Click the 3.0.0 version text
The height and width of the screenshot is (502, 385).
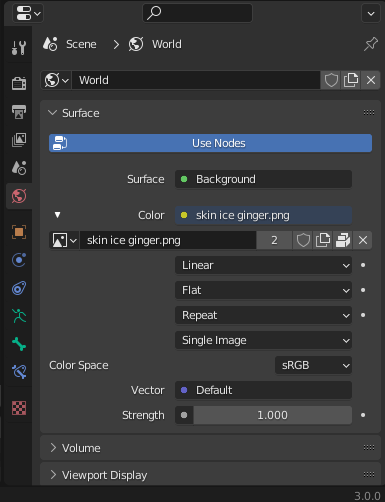tap(367, 496)
